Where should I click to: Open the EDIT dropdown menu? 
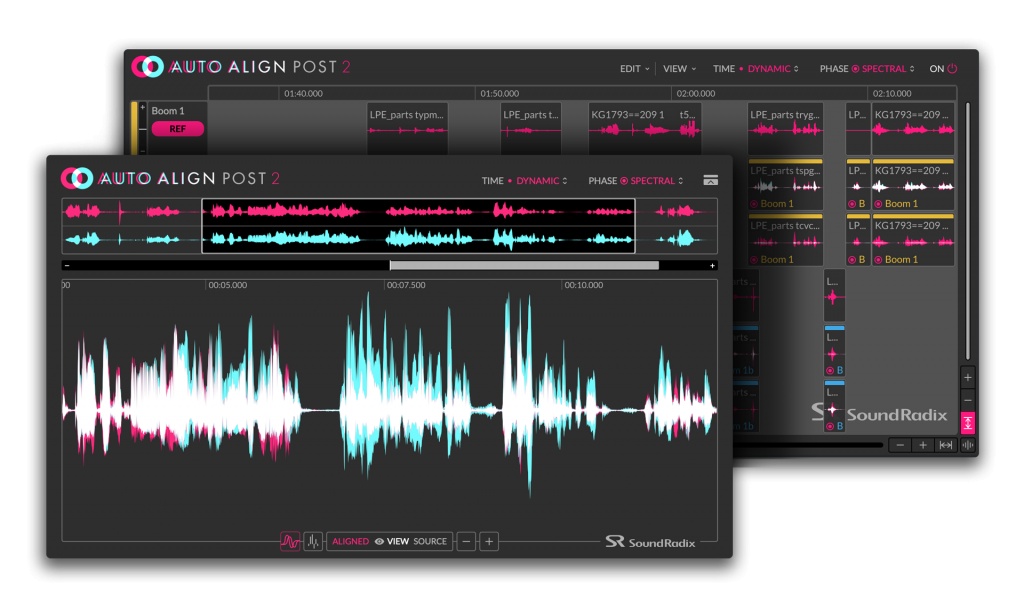click(x=631, y=68)
